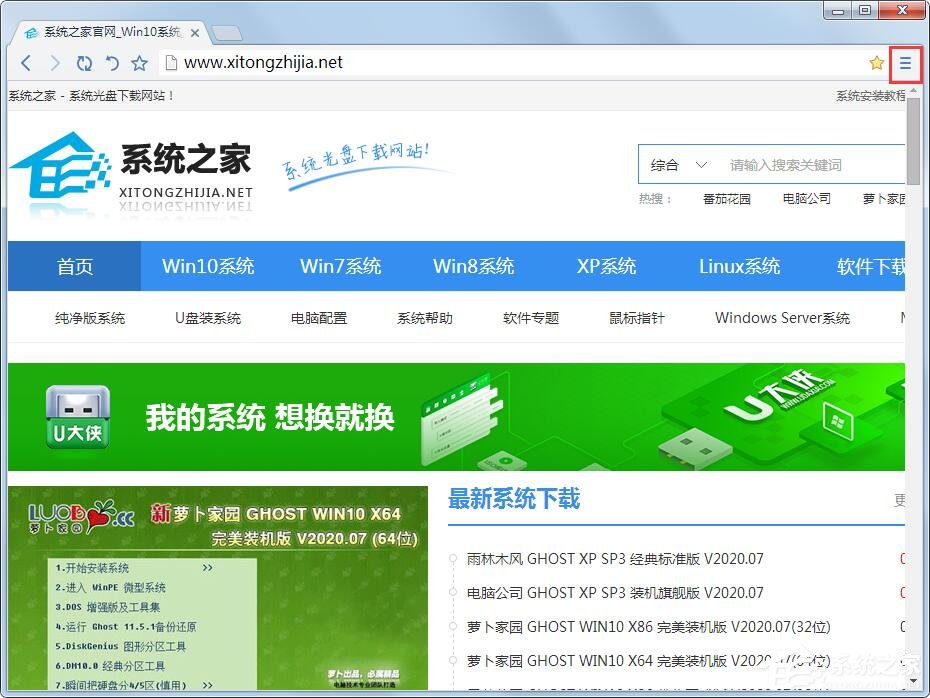Click the browser back navigation arrow

26,62
